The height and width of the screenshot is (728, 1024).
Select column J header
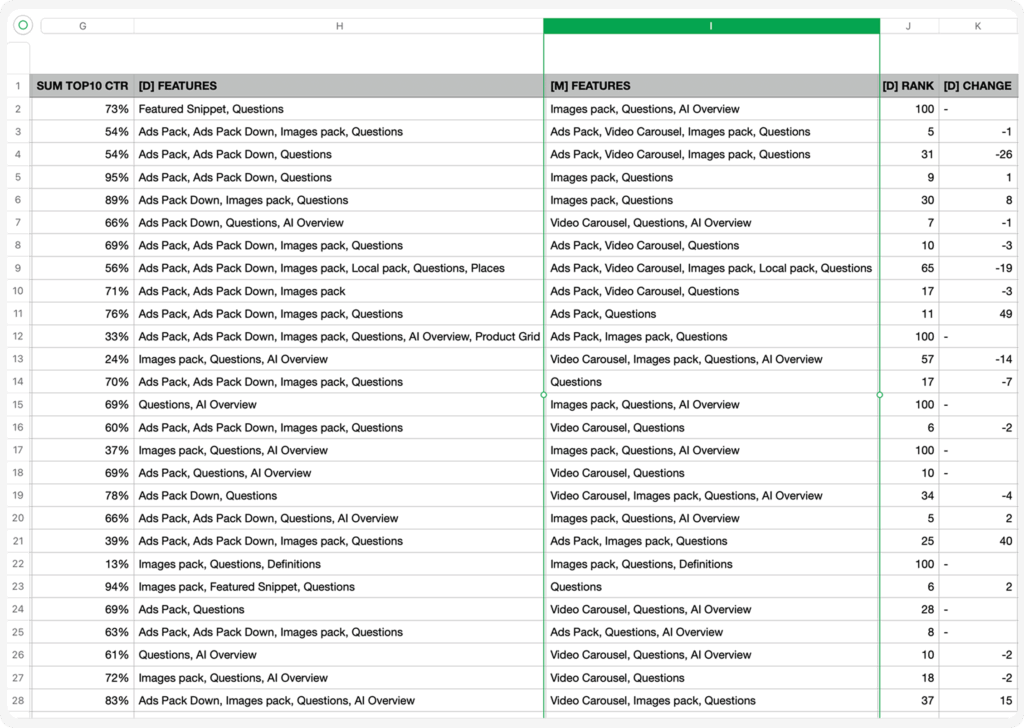(x=908, y=26)
